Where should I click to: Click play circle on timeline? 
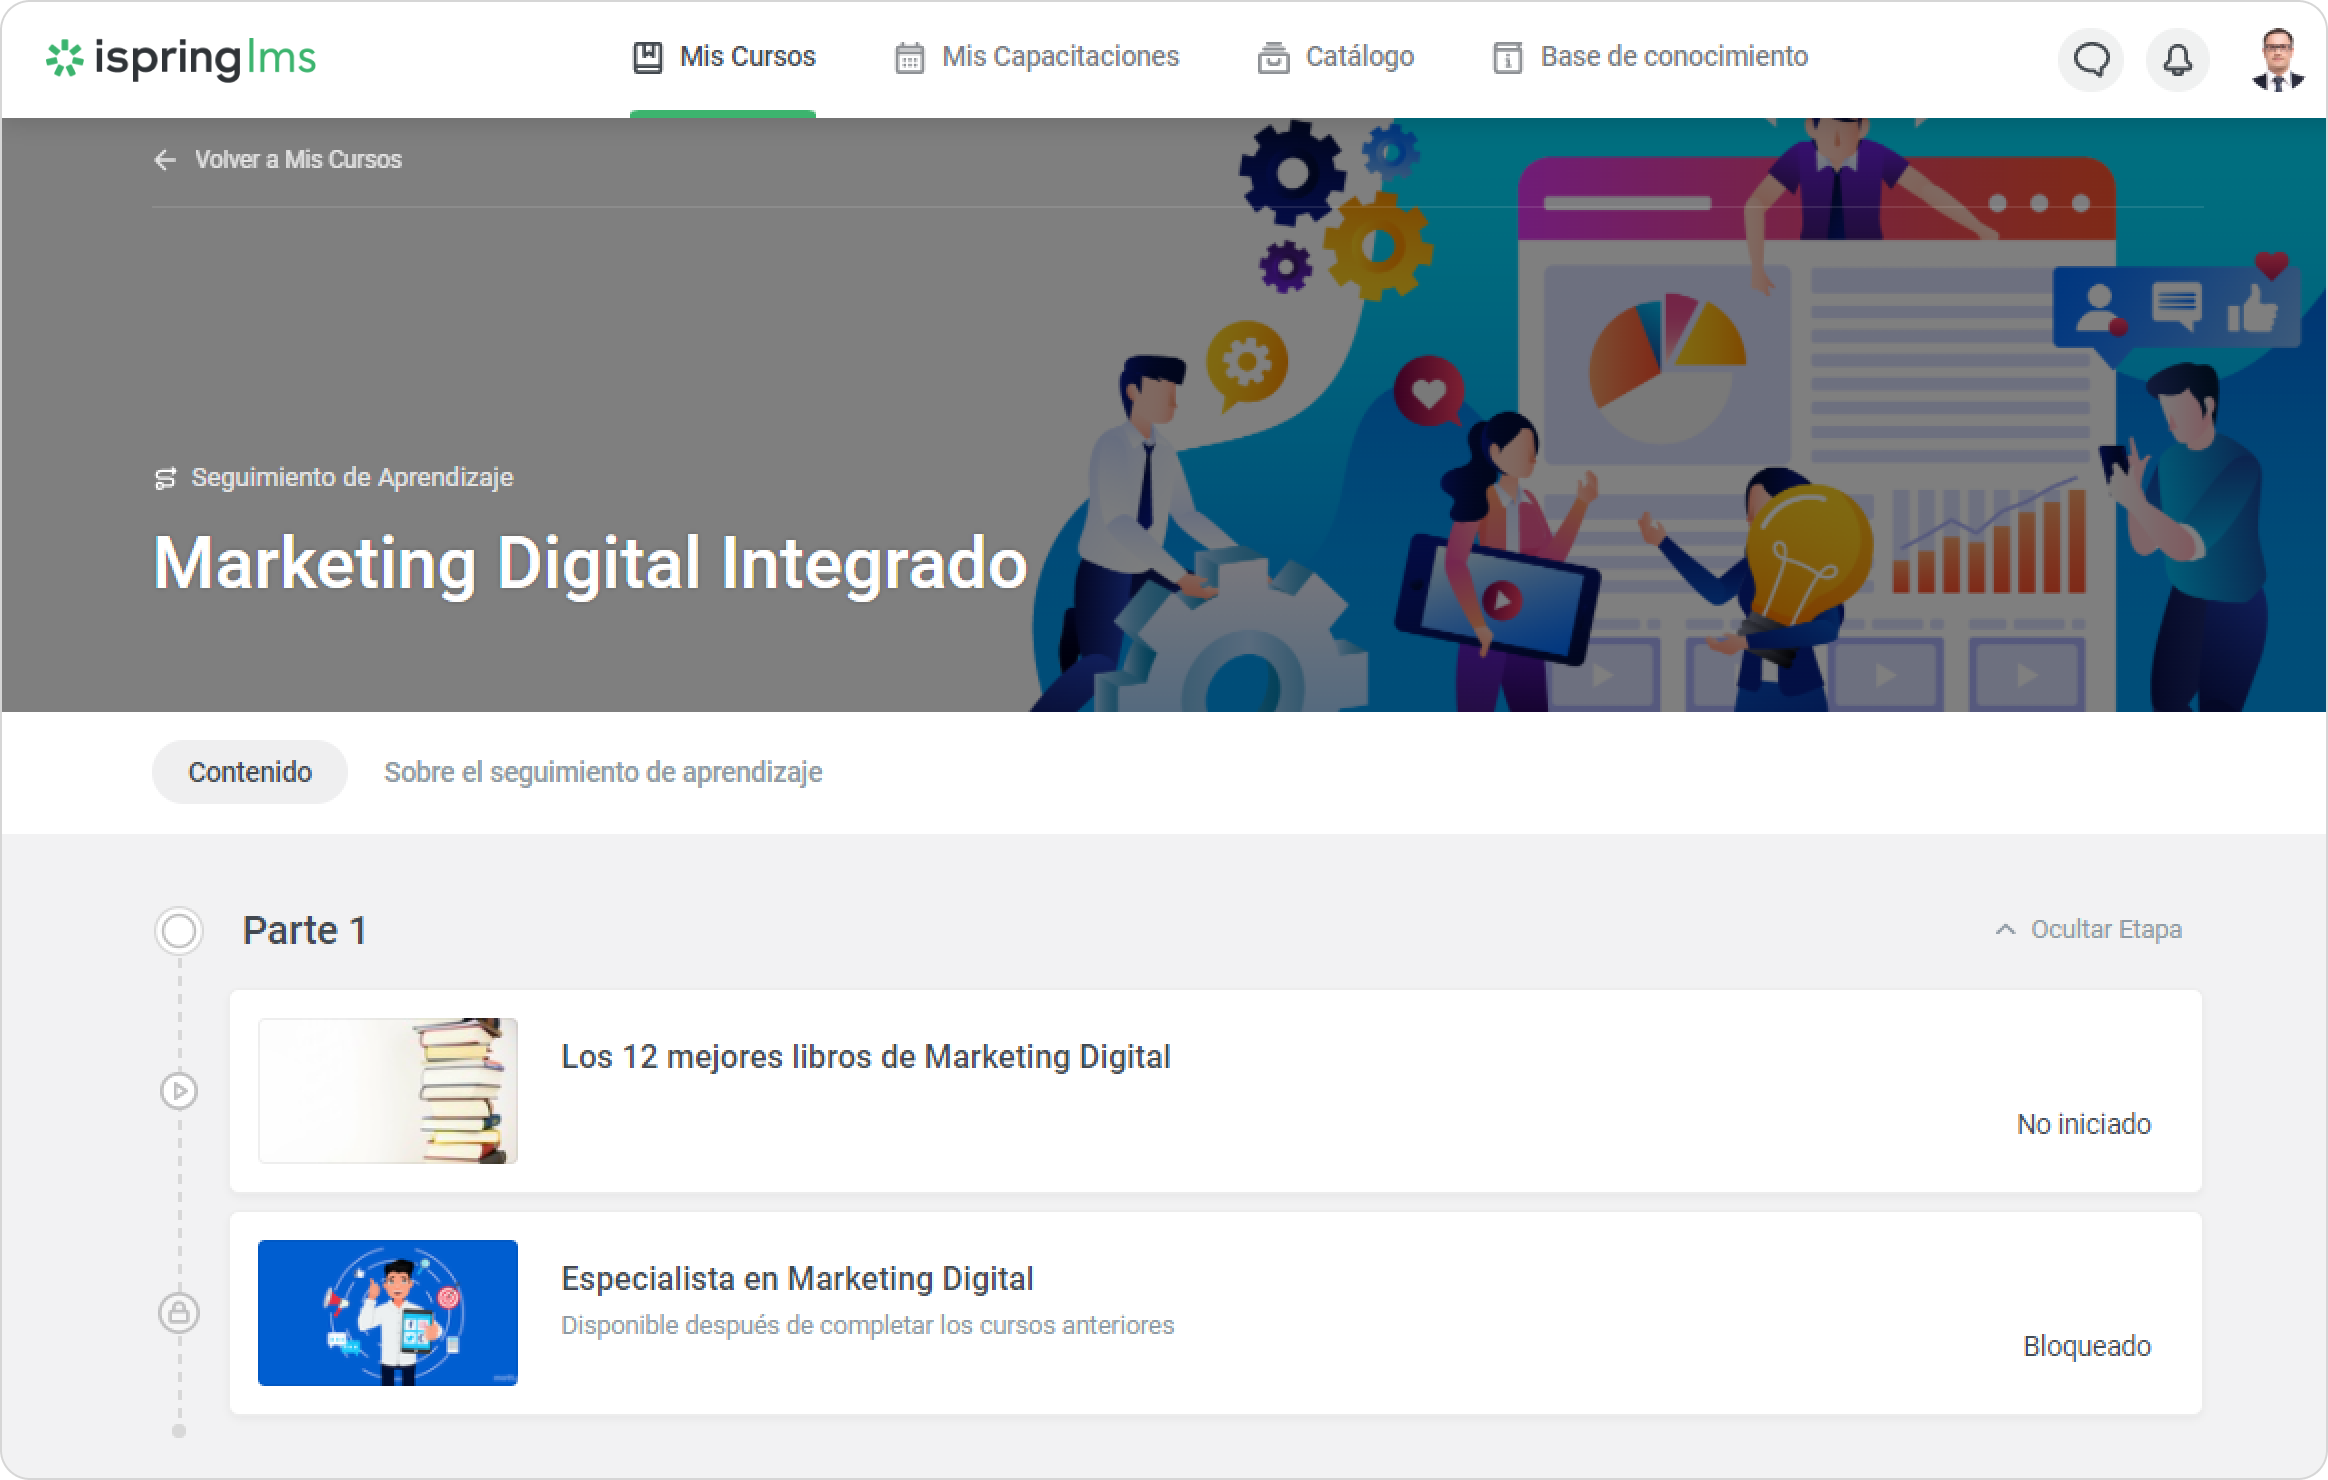[x=179, y=1090]
